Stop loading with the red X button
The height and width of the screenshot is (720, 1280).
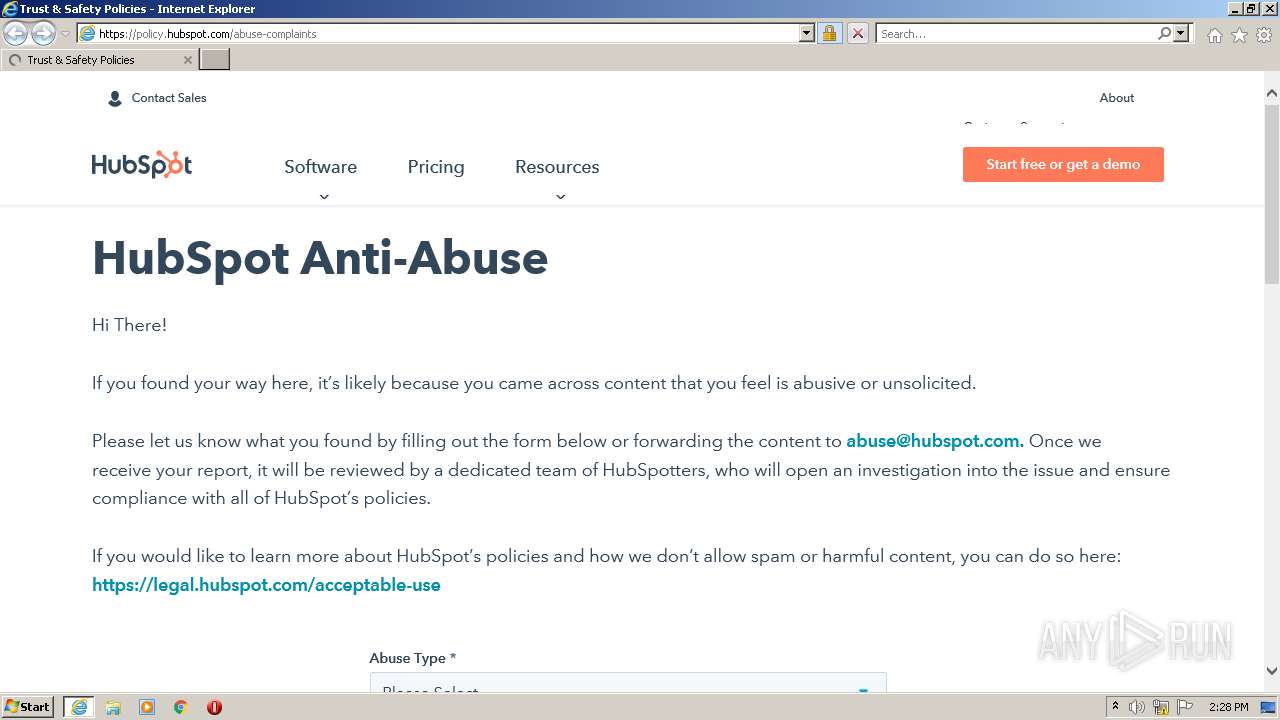point(858,33)
